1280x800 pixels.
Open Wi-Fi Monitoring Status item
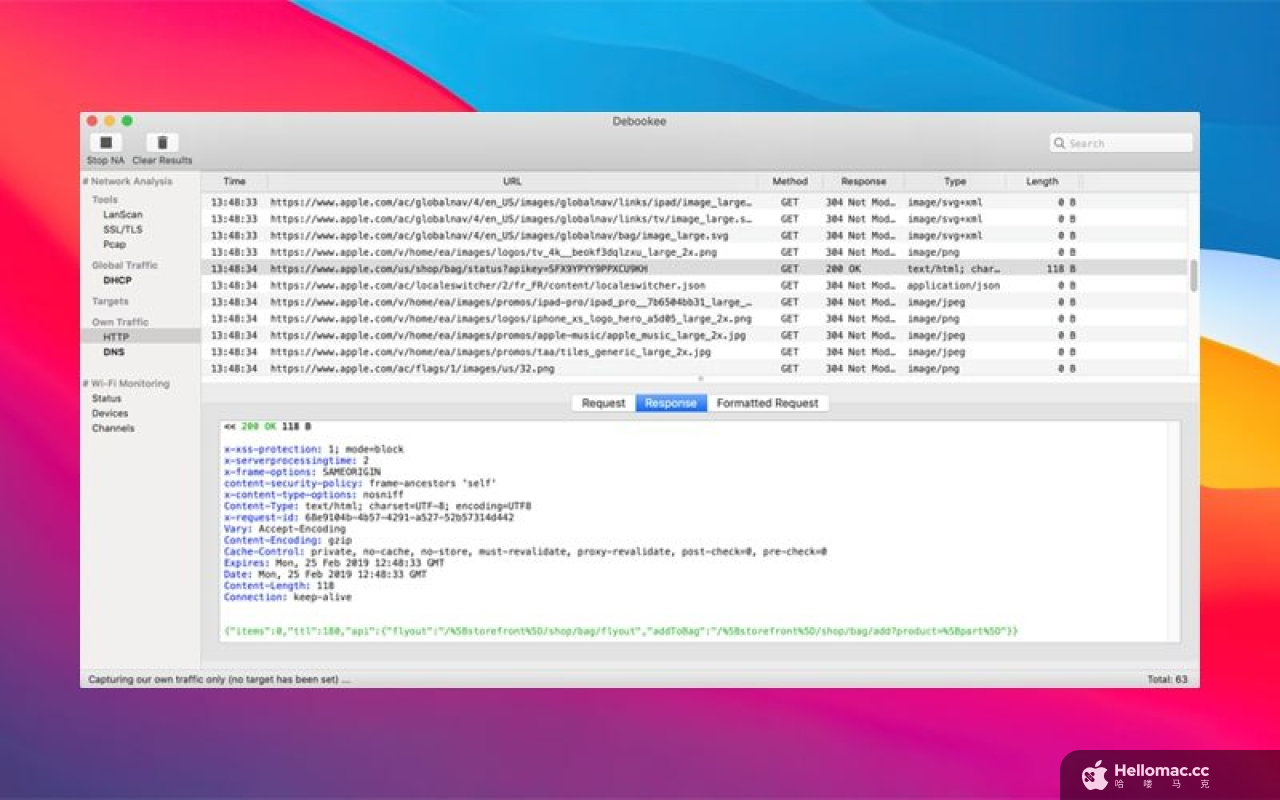point(106,398)
